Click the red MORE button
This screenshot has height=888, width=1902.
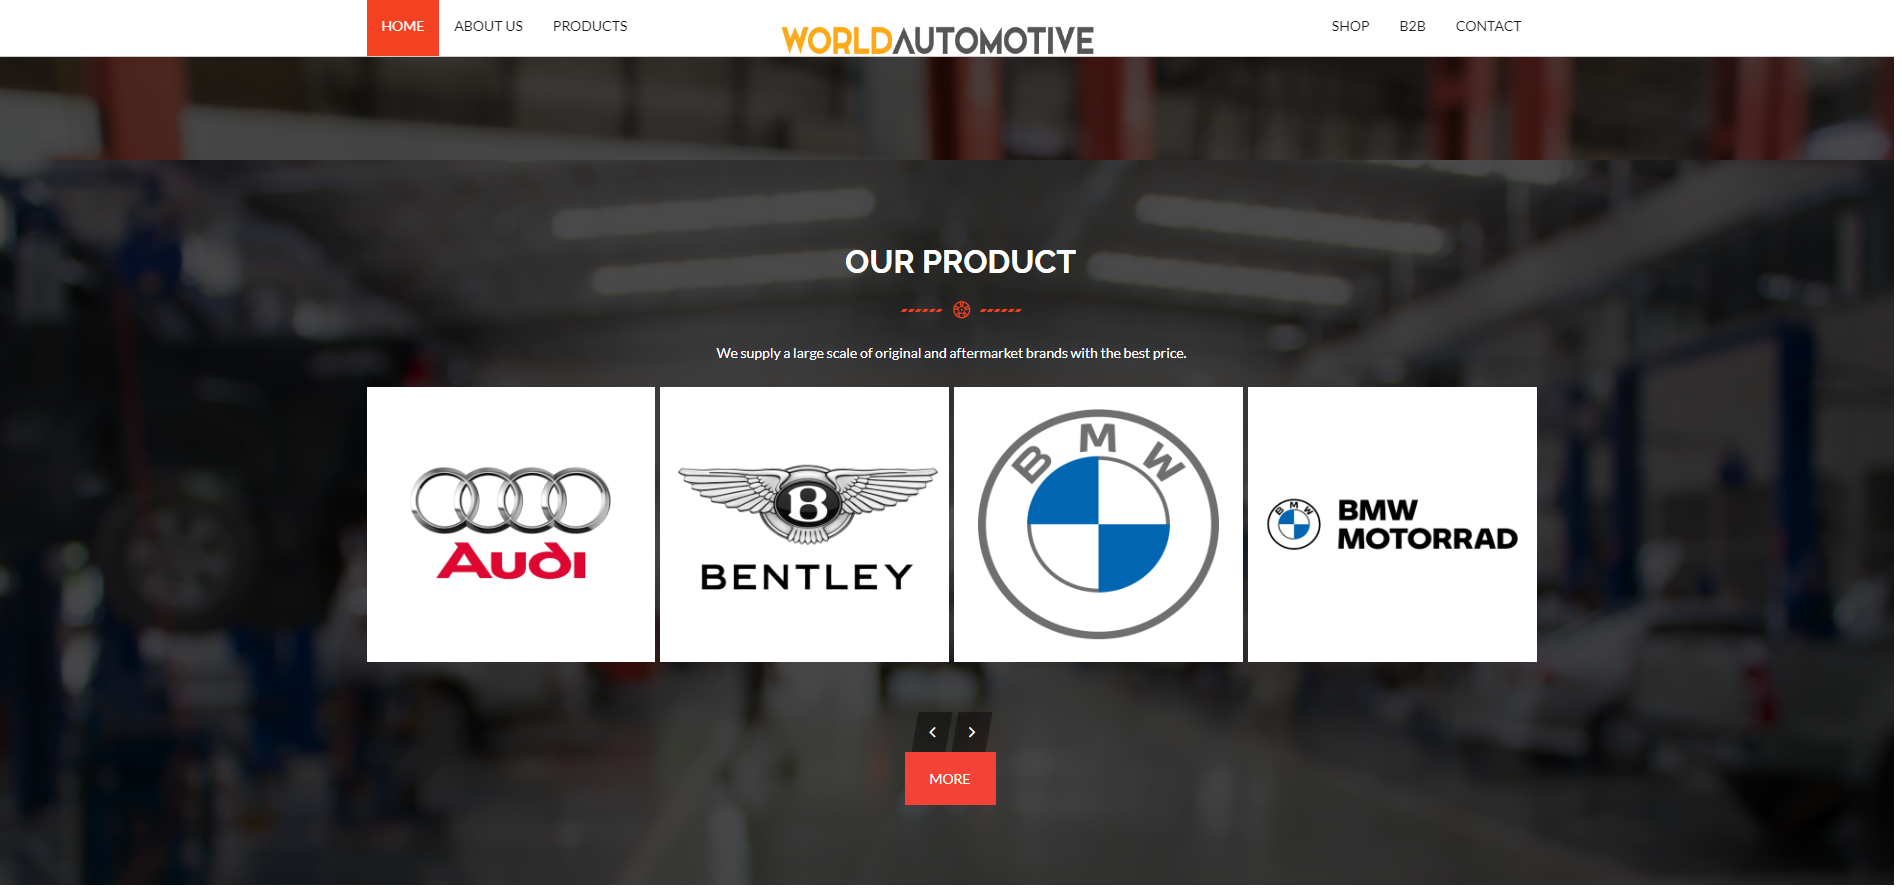[x=950, y=779]
